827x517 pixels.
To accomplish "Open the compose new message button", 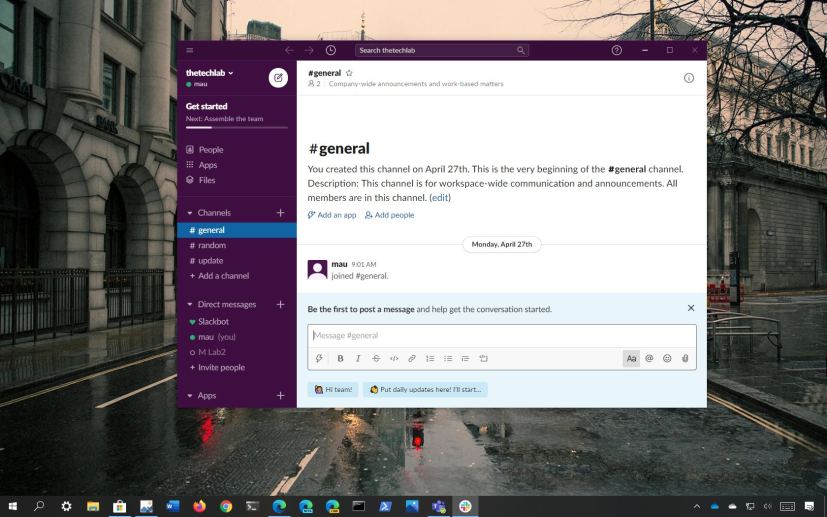I will click(x=278, y=78).
